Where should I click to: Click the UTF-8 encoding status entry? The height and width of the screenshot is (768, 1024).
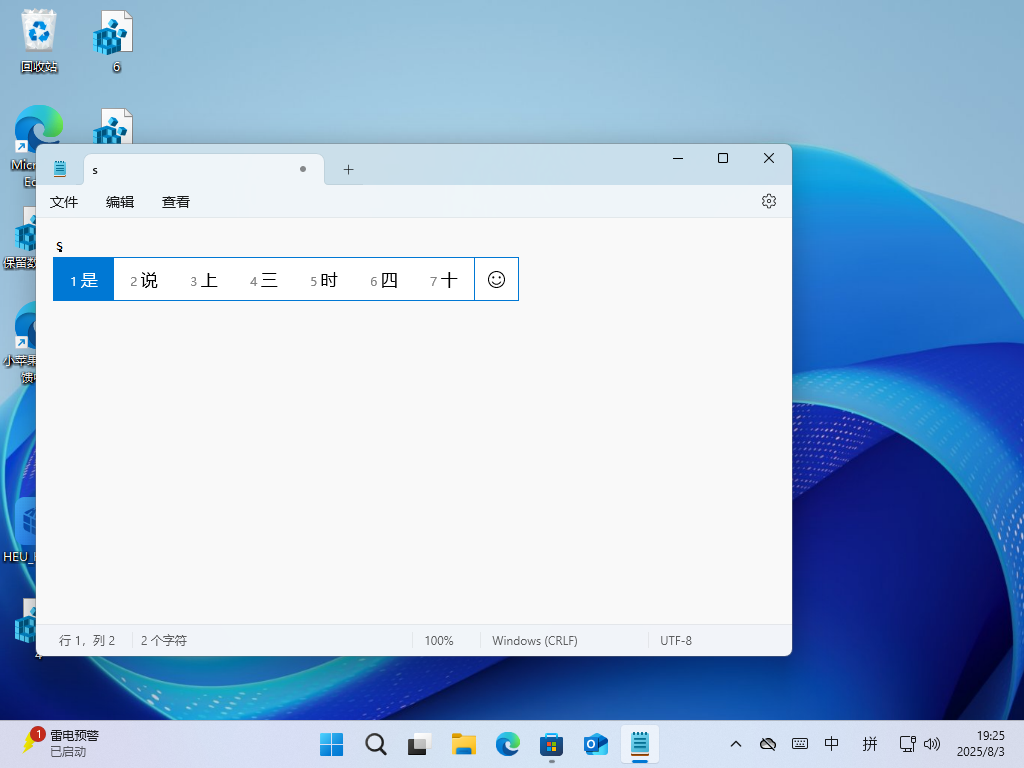(x=676, y=641)
